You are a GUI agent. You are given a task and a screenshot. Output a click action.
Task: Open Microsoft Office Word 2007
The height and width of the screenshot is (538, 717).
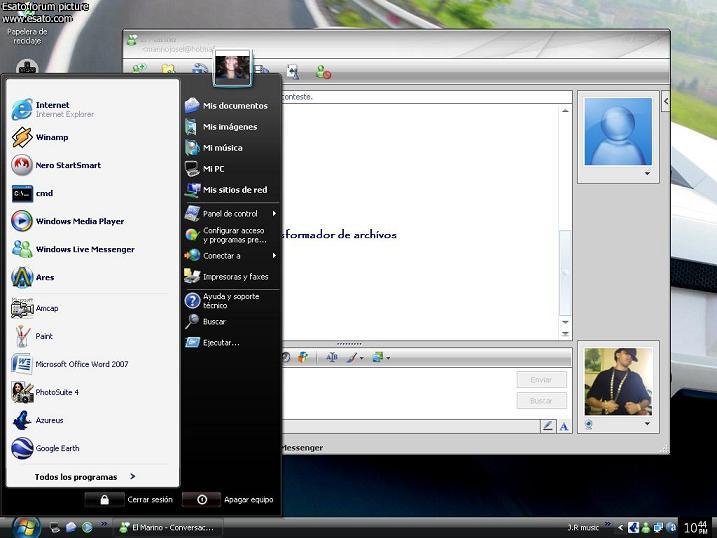coord(91,364)
